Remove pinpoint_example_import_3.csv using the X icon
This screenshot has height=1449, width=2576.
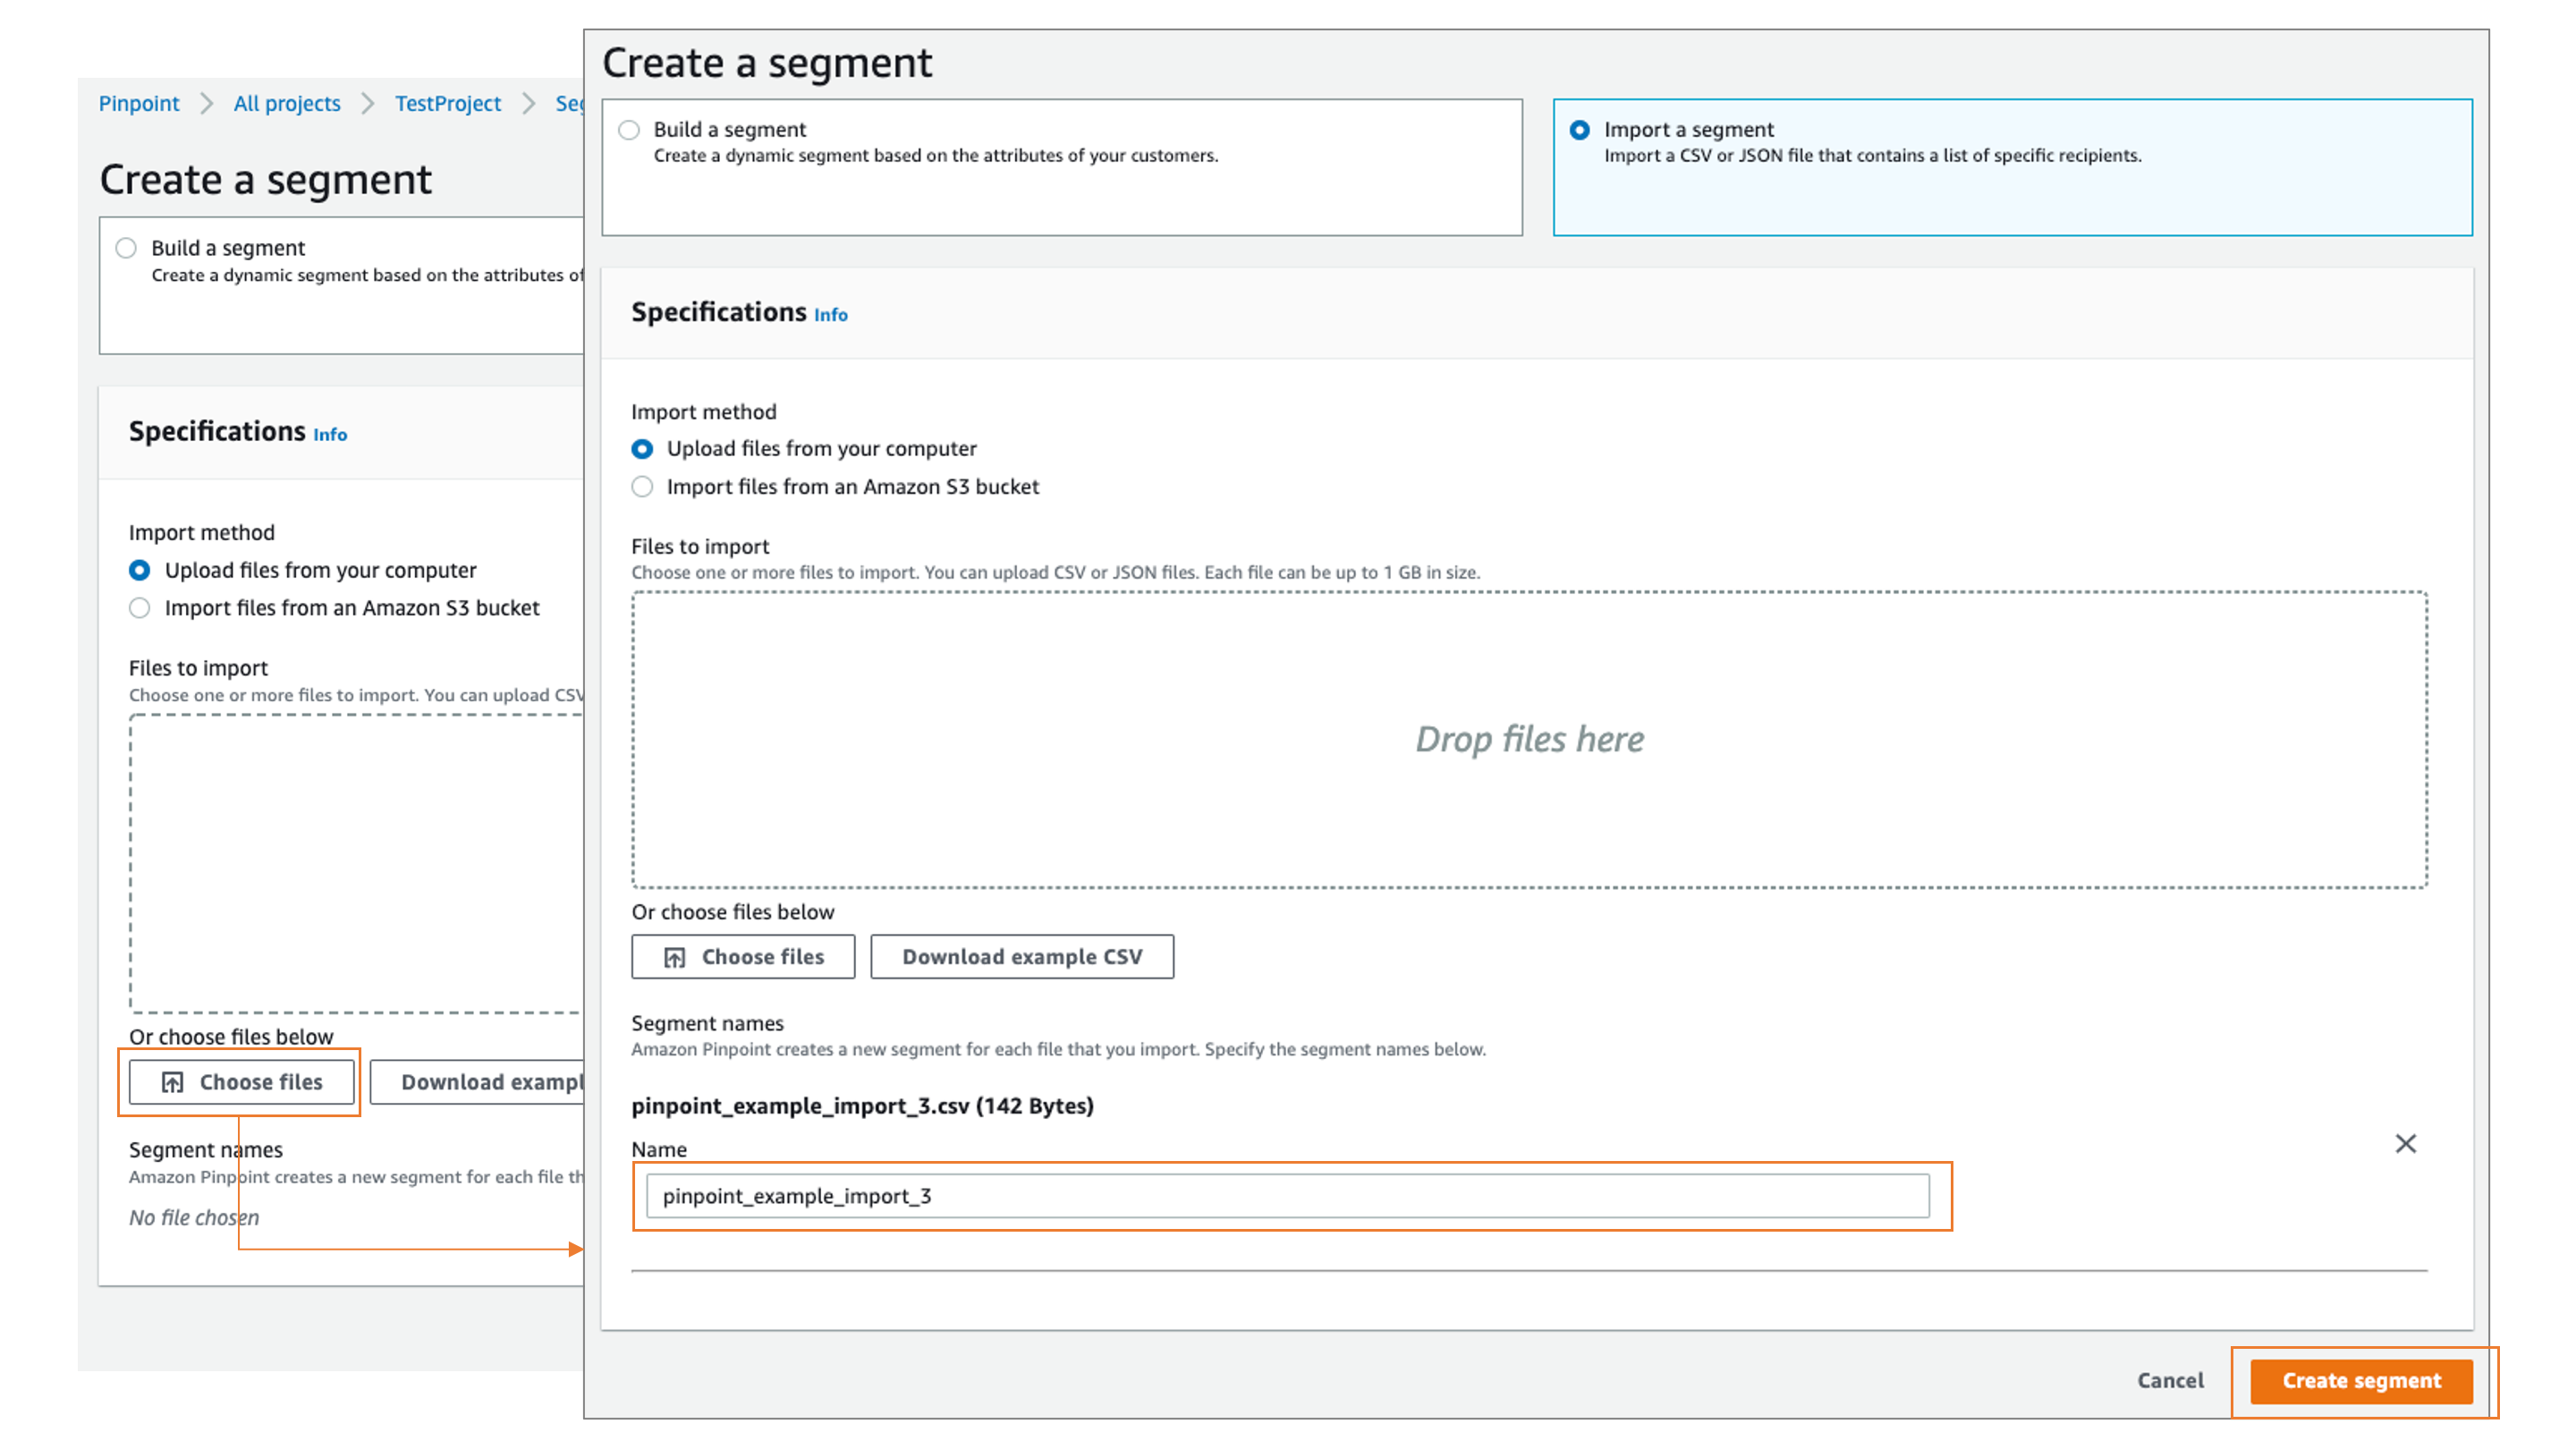(x=2406, y=1143)
